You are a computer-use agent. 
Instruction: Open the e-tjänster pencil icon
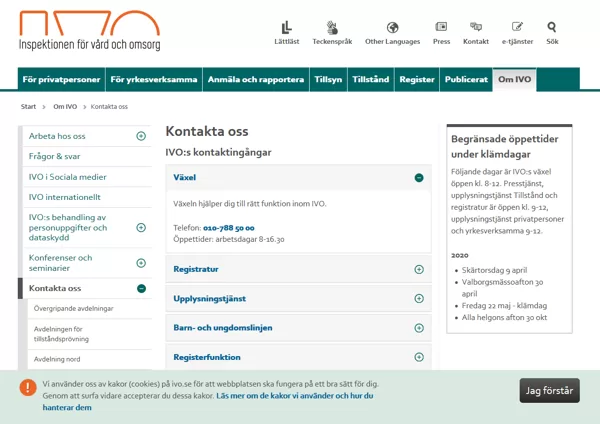[x=517, y=27]
